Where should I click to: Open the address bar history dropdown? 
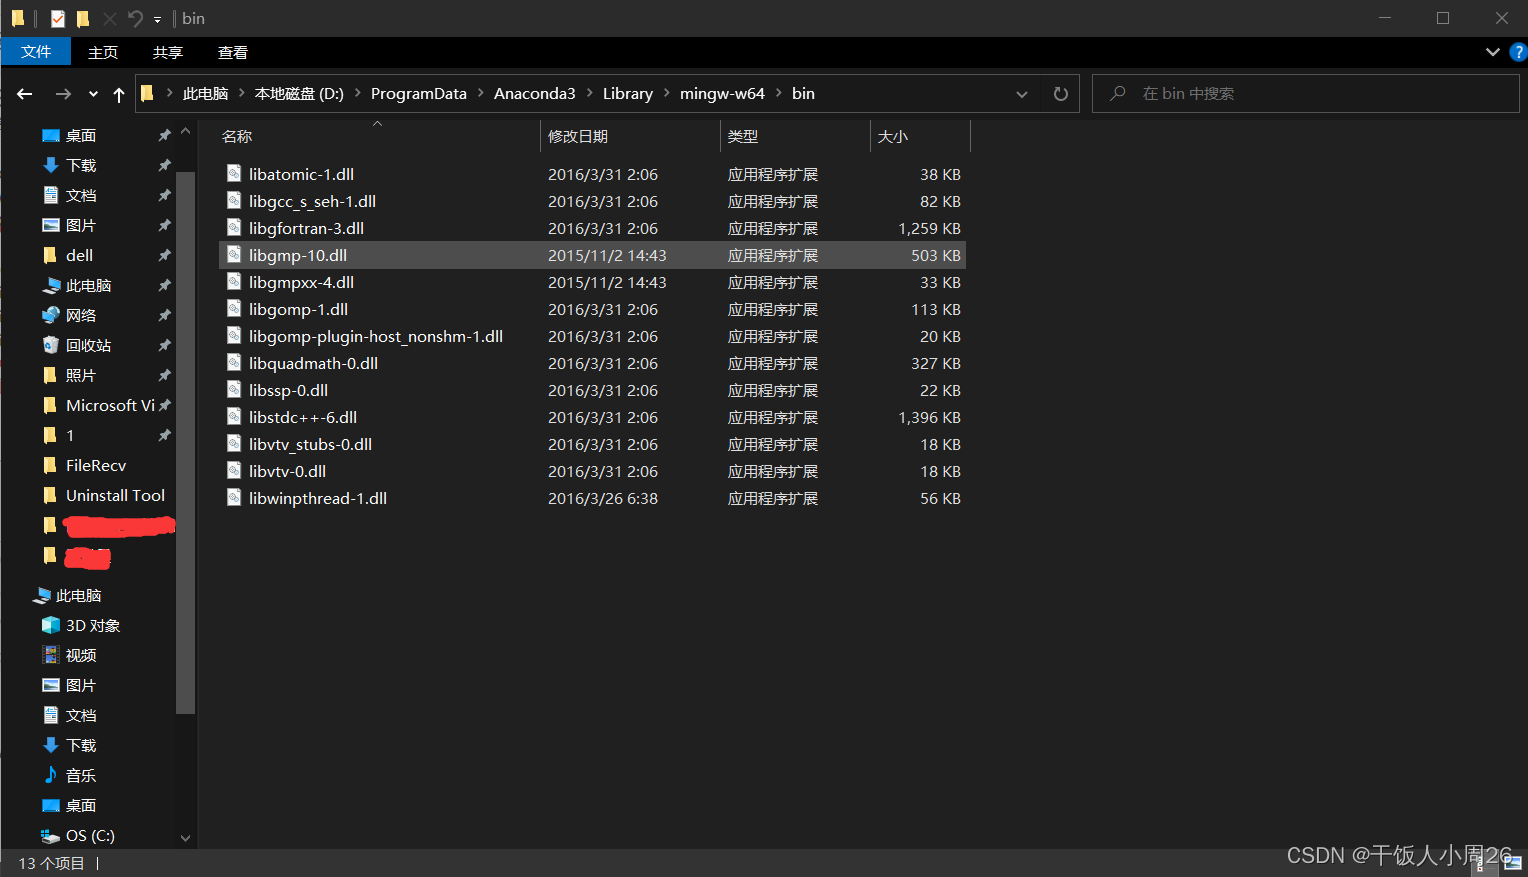click(x=1022, y=94)
